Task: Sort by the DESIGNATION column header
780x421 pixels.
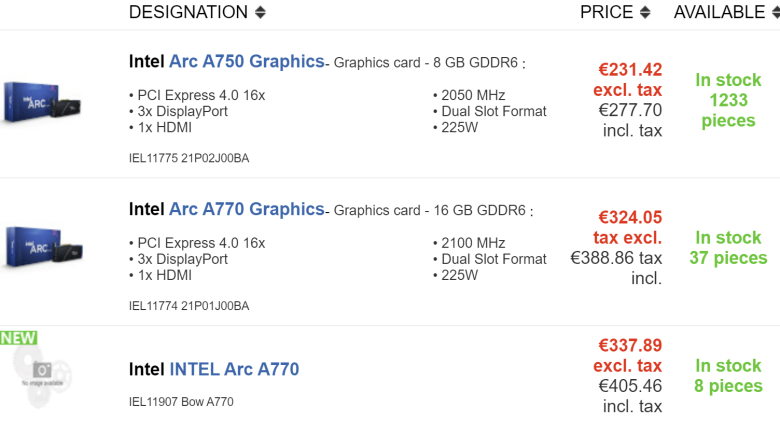Action: (x=188, y=13)
